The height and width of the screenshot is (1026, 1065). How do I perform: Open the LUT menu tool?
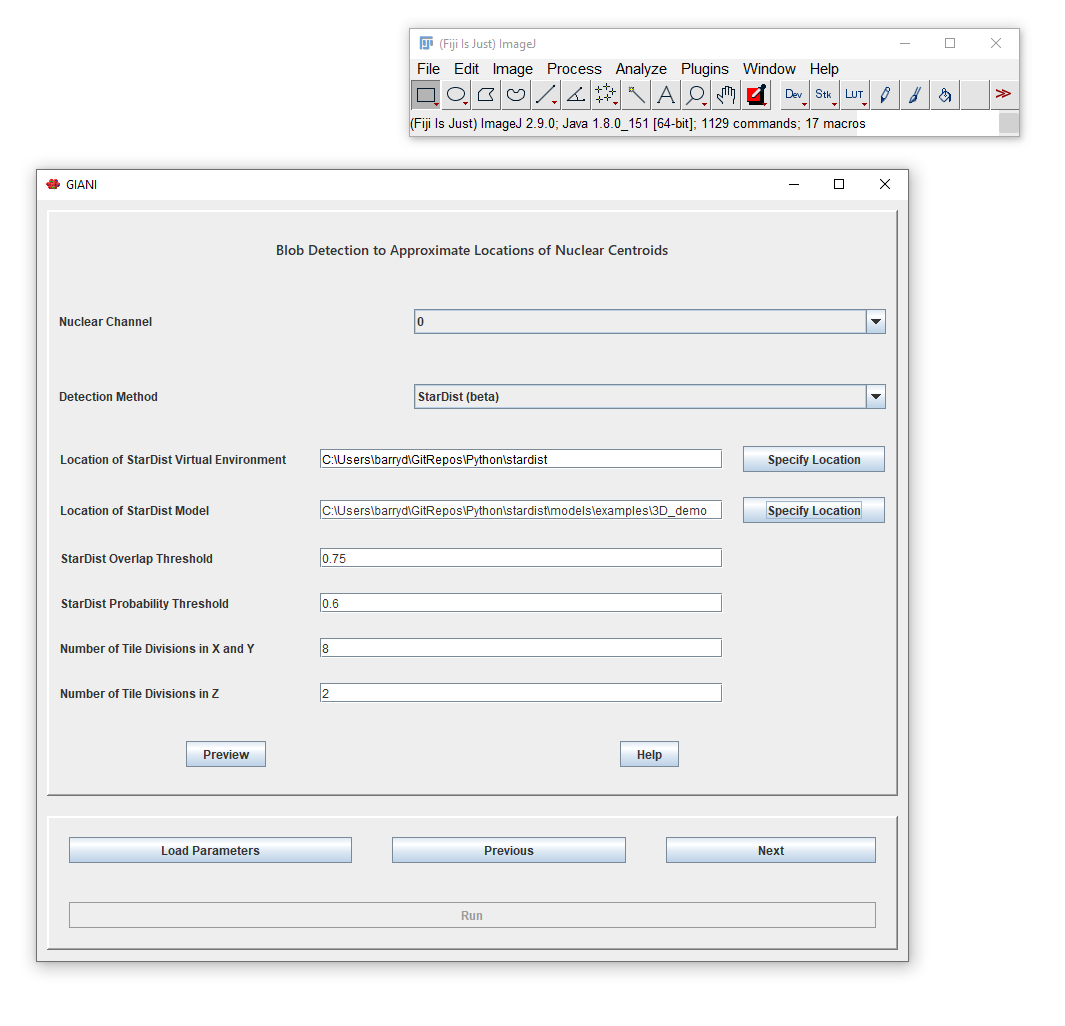tap(854, 95)
